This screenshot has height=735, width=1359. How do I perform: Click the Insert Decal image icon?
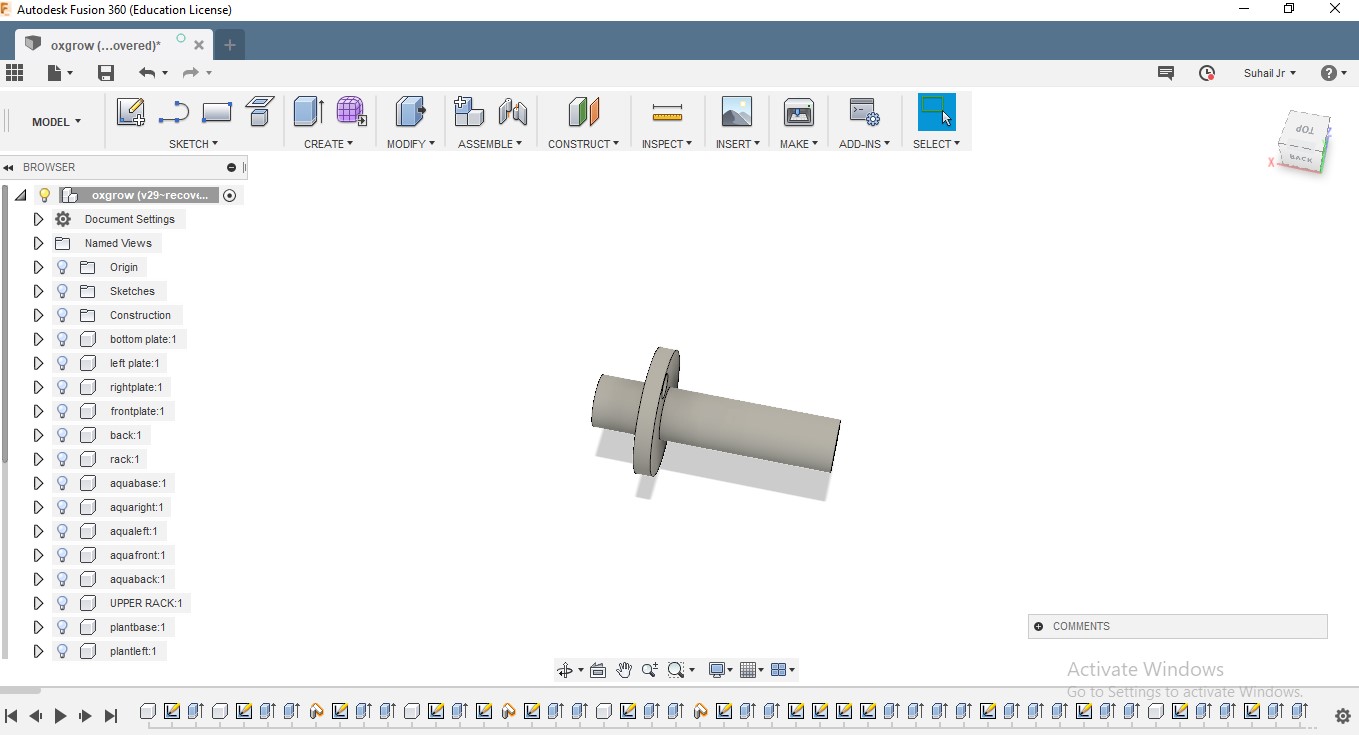737,111
